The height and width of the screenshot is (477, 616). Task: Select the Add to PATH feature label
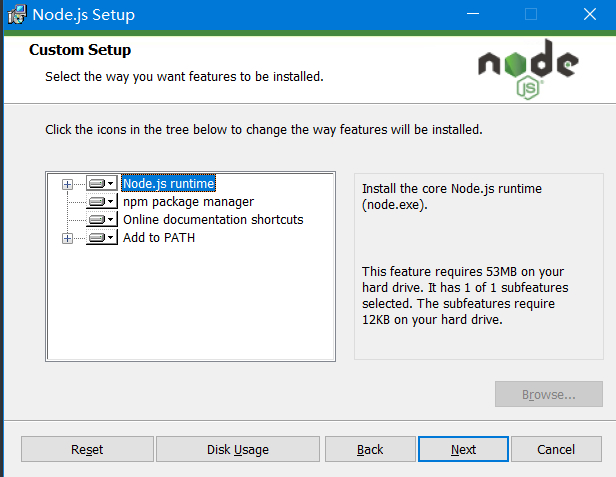point(158,238)
